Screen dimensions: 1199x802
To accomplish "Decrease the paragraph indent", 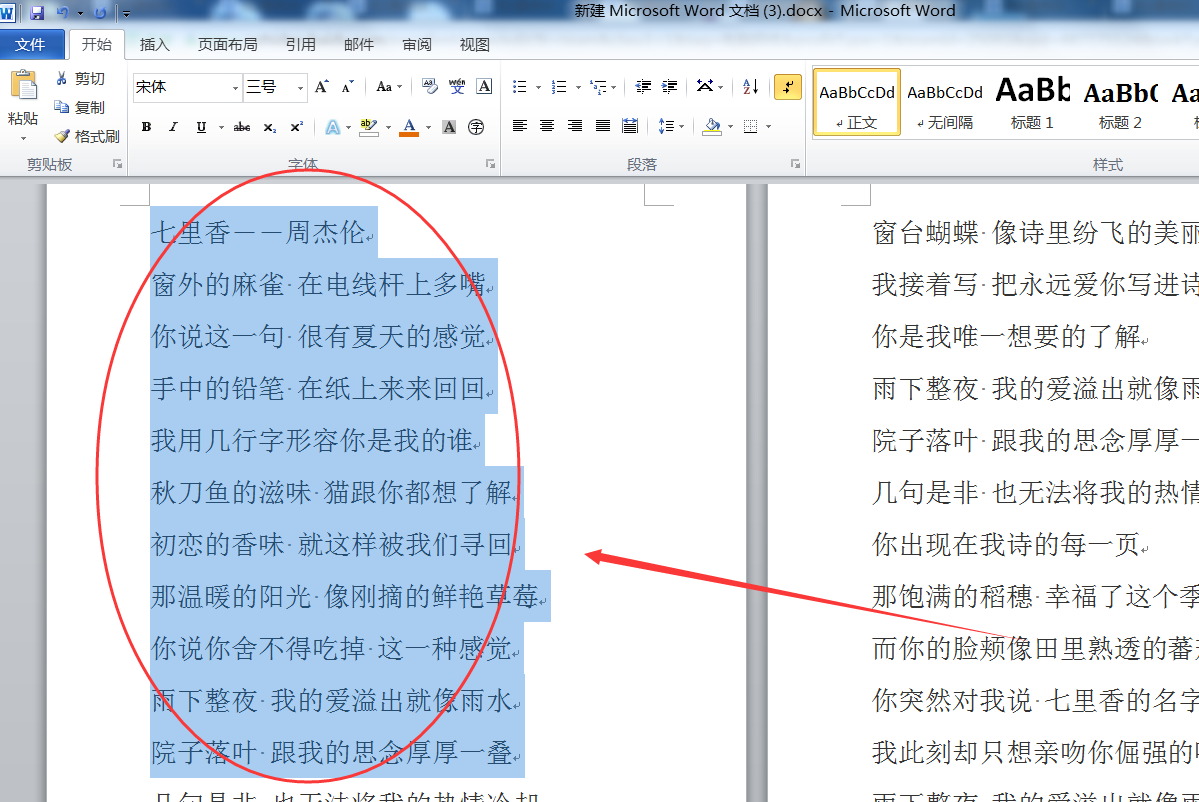I will [x=643, y=87].
